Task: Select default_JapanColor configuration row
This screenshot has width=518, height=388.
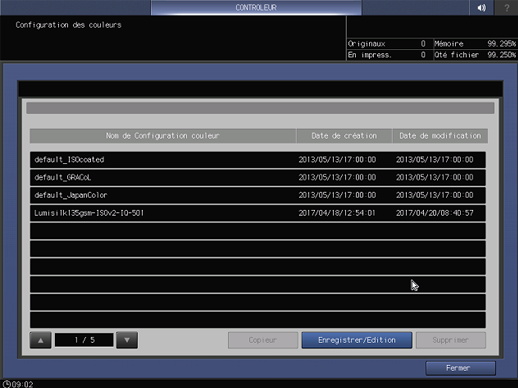Action: tap(258, 195)
